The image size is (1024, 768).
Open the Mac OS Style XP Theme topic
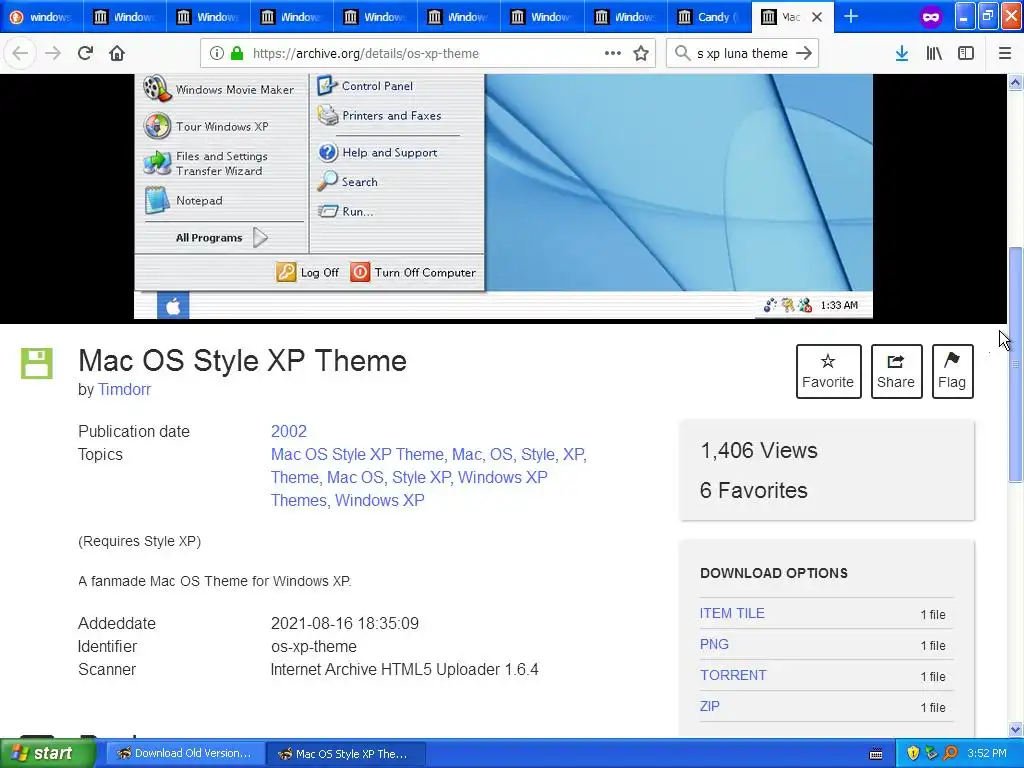click(x=357, y=454)
